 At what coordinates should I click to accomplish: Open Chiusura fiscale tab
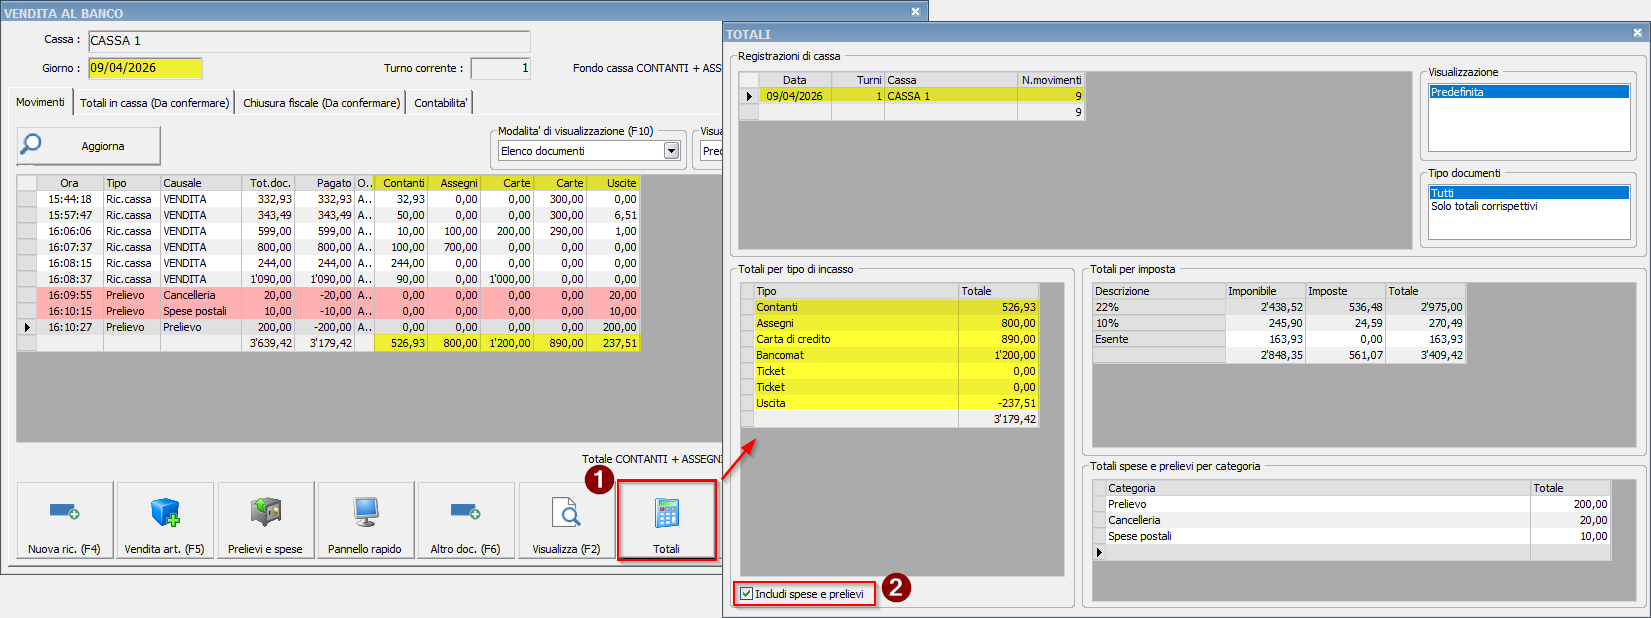click(321, 103)
